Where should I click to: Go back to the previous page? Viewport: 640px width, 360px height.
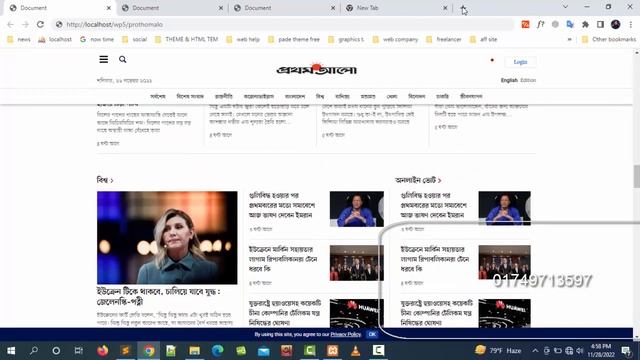coord(11,24)
